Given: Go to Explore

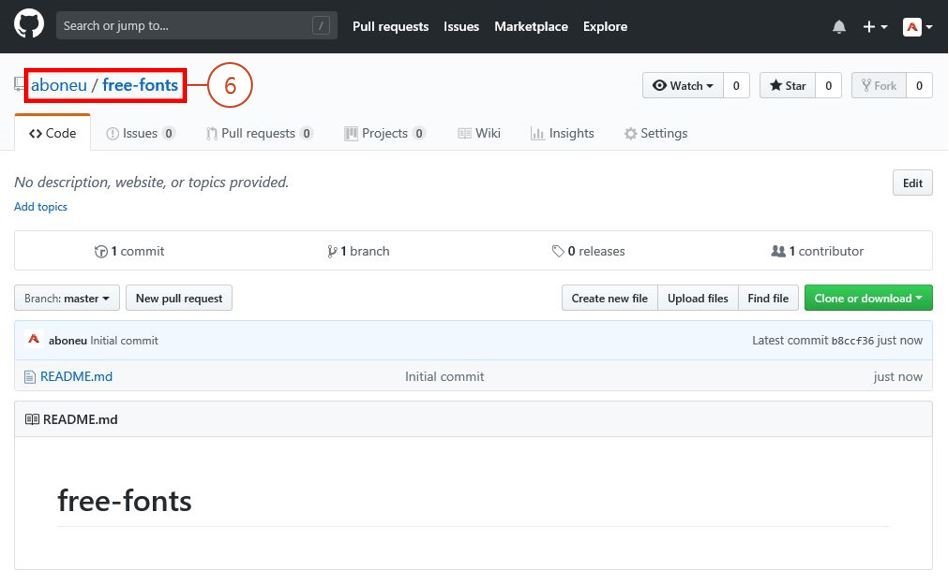Looking at the screenshot, I should [605, 27].
